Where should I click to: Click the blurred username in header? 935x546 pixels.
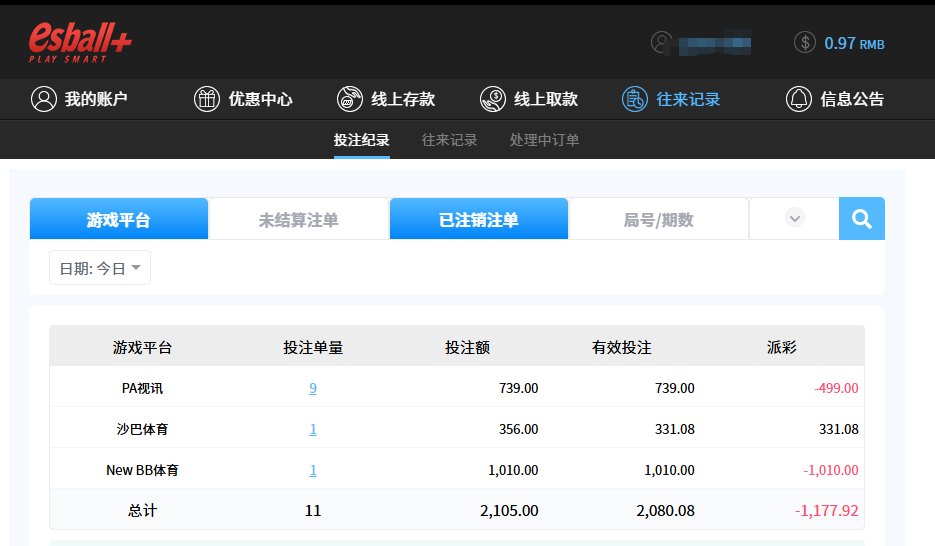(x=714, y=43)
